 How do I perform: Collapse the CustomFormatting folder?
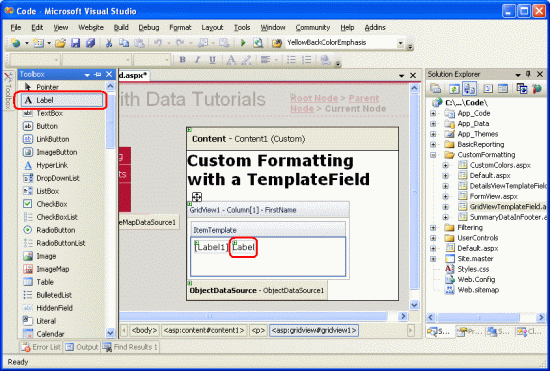pyautogui.click(x=433, y=155)
